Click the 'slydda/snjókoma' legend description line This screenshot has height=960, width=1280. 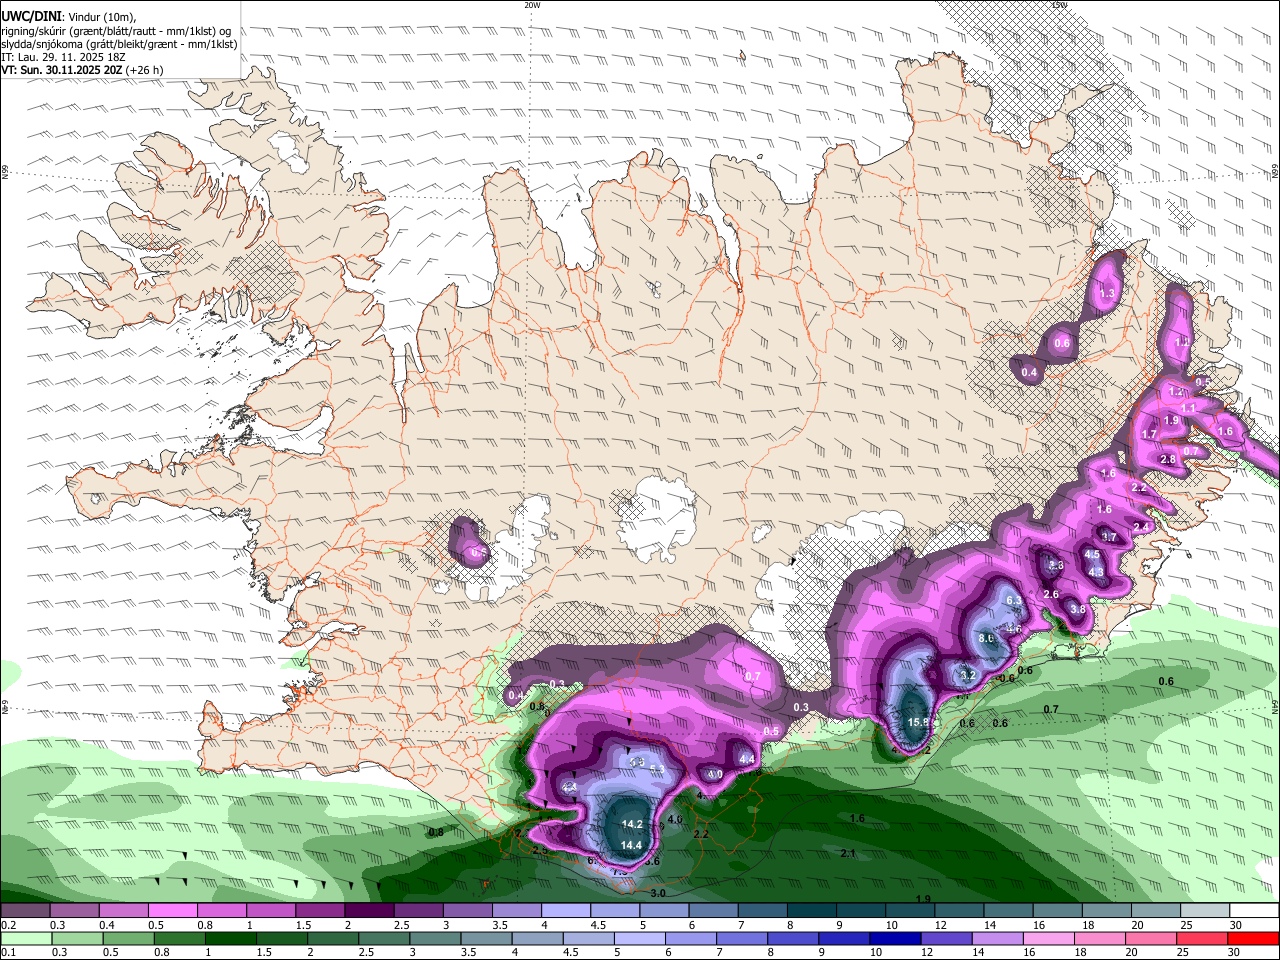(119, 44)
